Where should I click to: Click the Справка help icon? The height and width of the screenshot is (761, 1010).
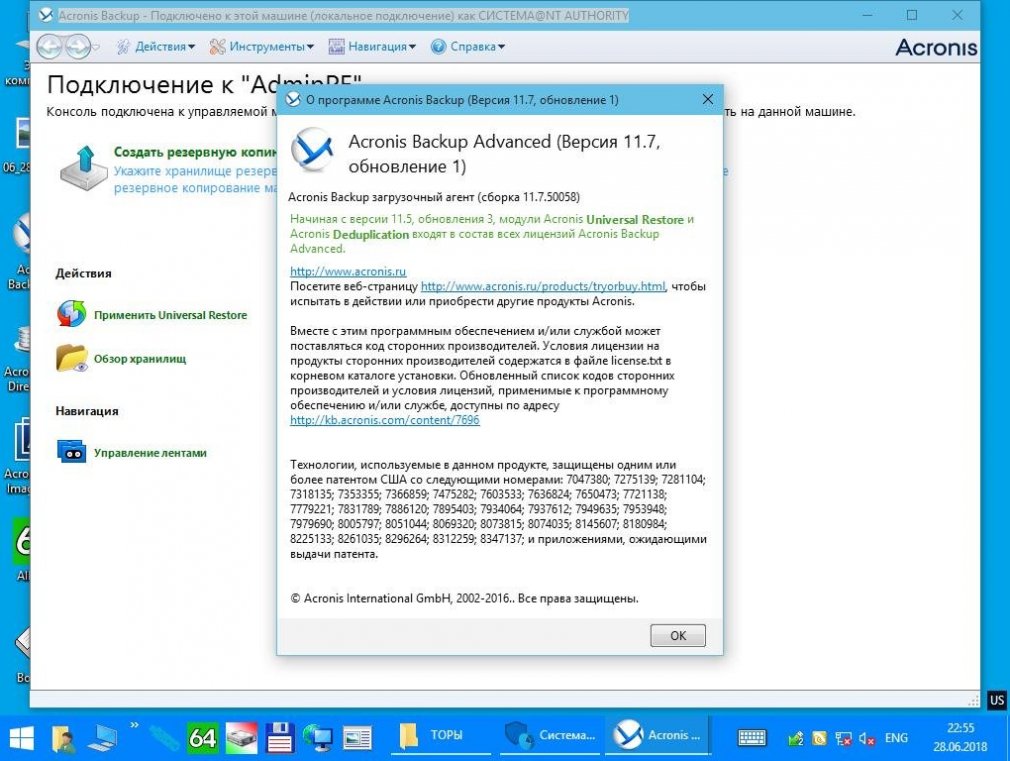point(438,46)
